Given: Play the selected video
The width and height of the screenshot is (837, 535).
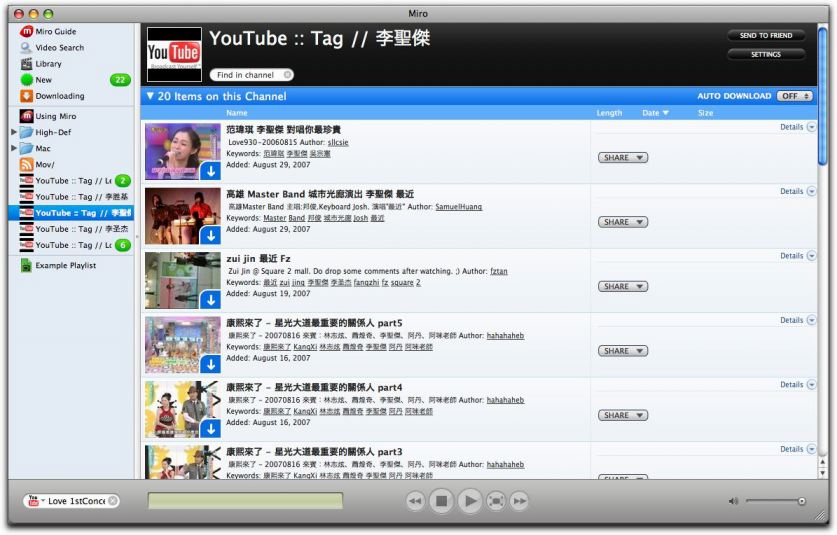Looking at the screenshot, I should click(470, 501).
